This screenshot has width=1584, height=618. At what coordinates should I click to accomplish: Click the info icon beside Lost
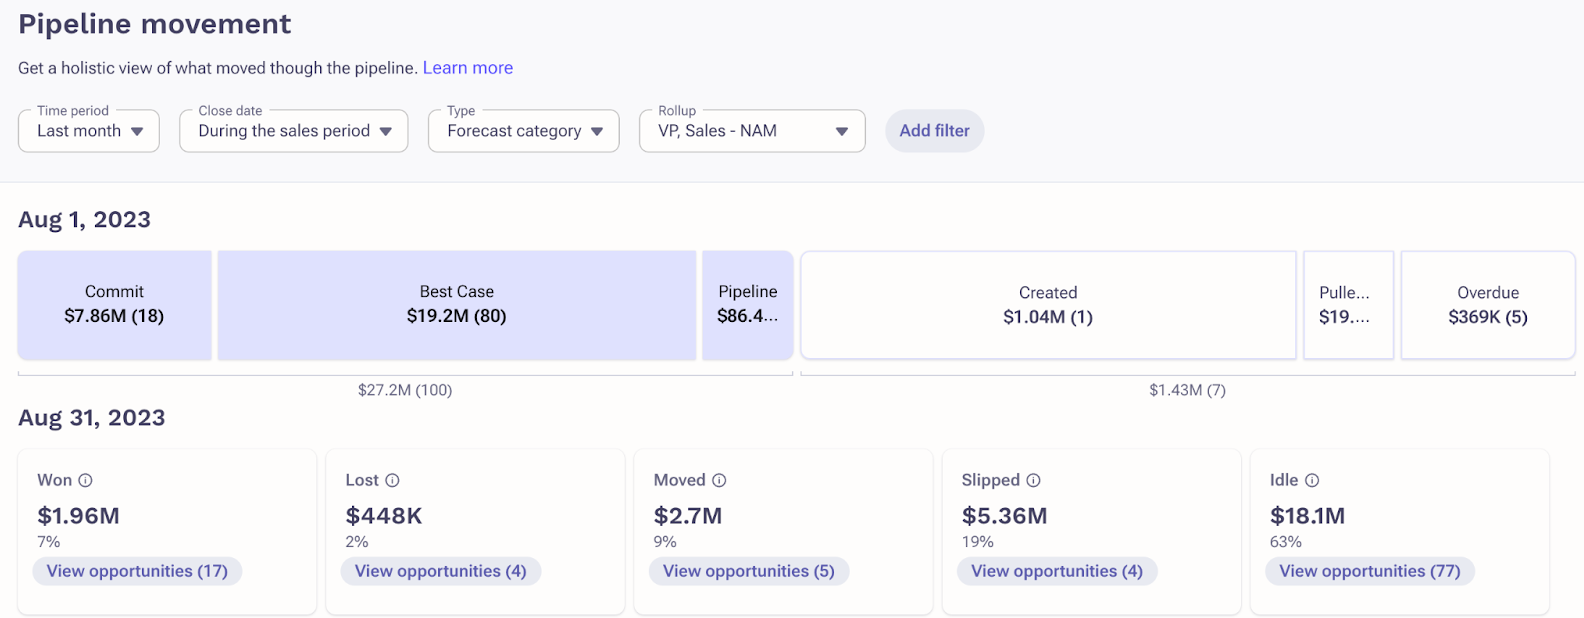392,480
